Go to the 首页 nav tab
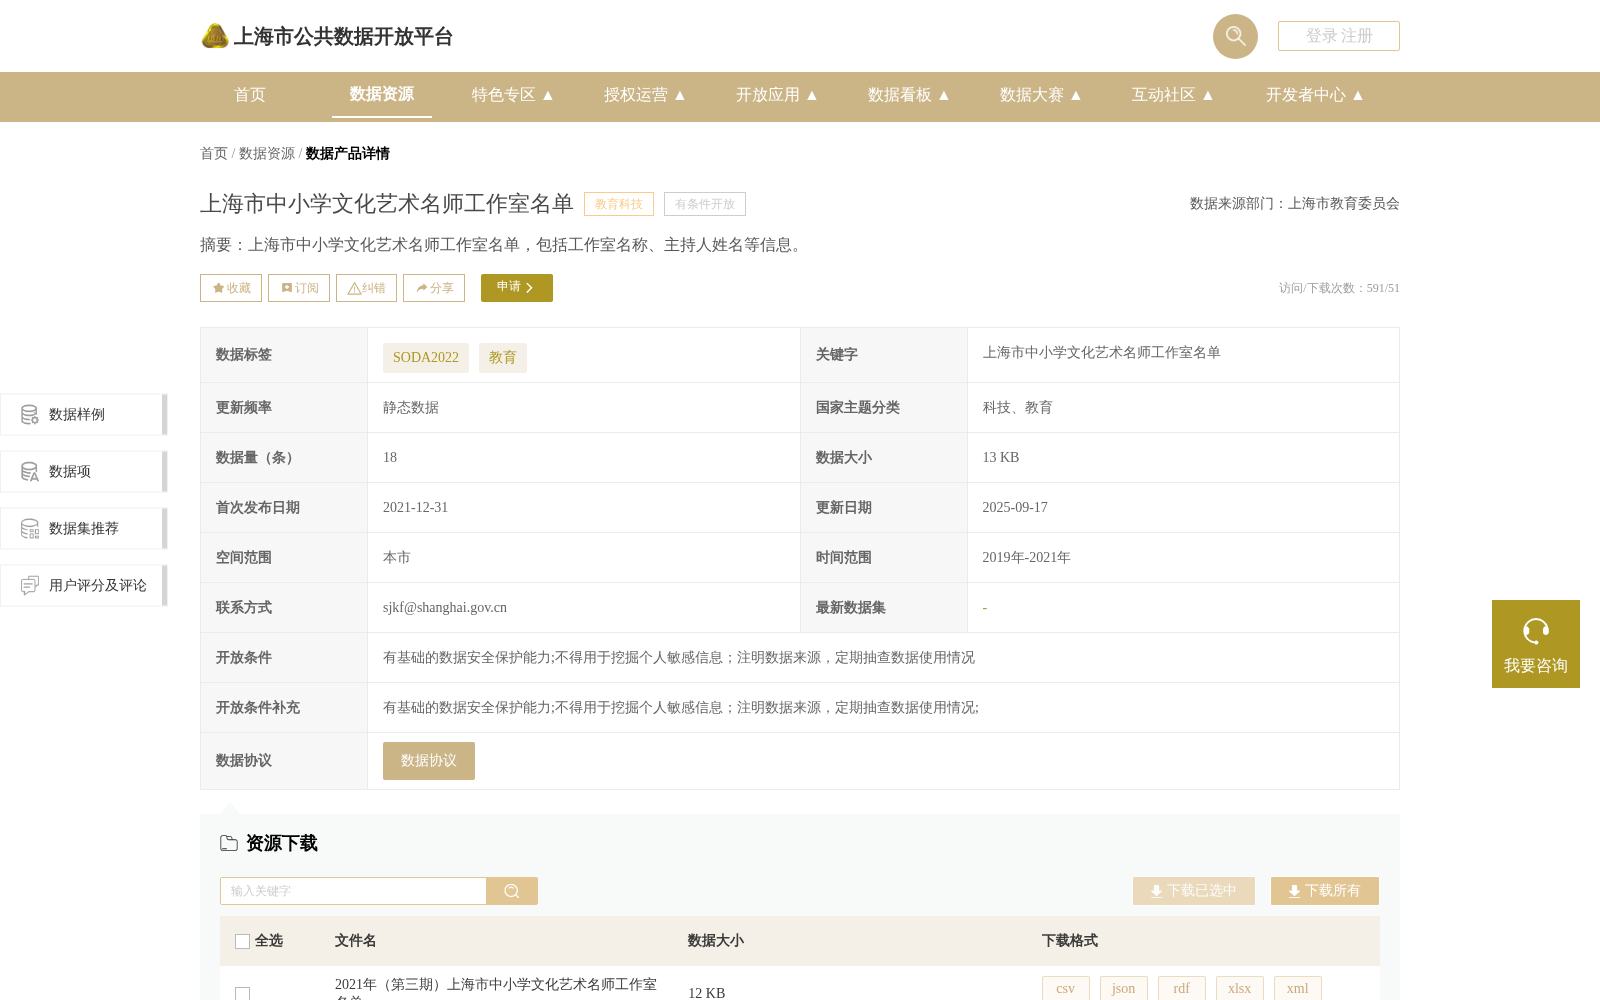1600x1000 pixels. tap(250, 95)
